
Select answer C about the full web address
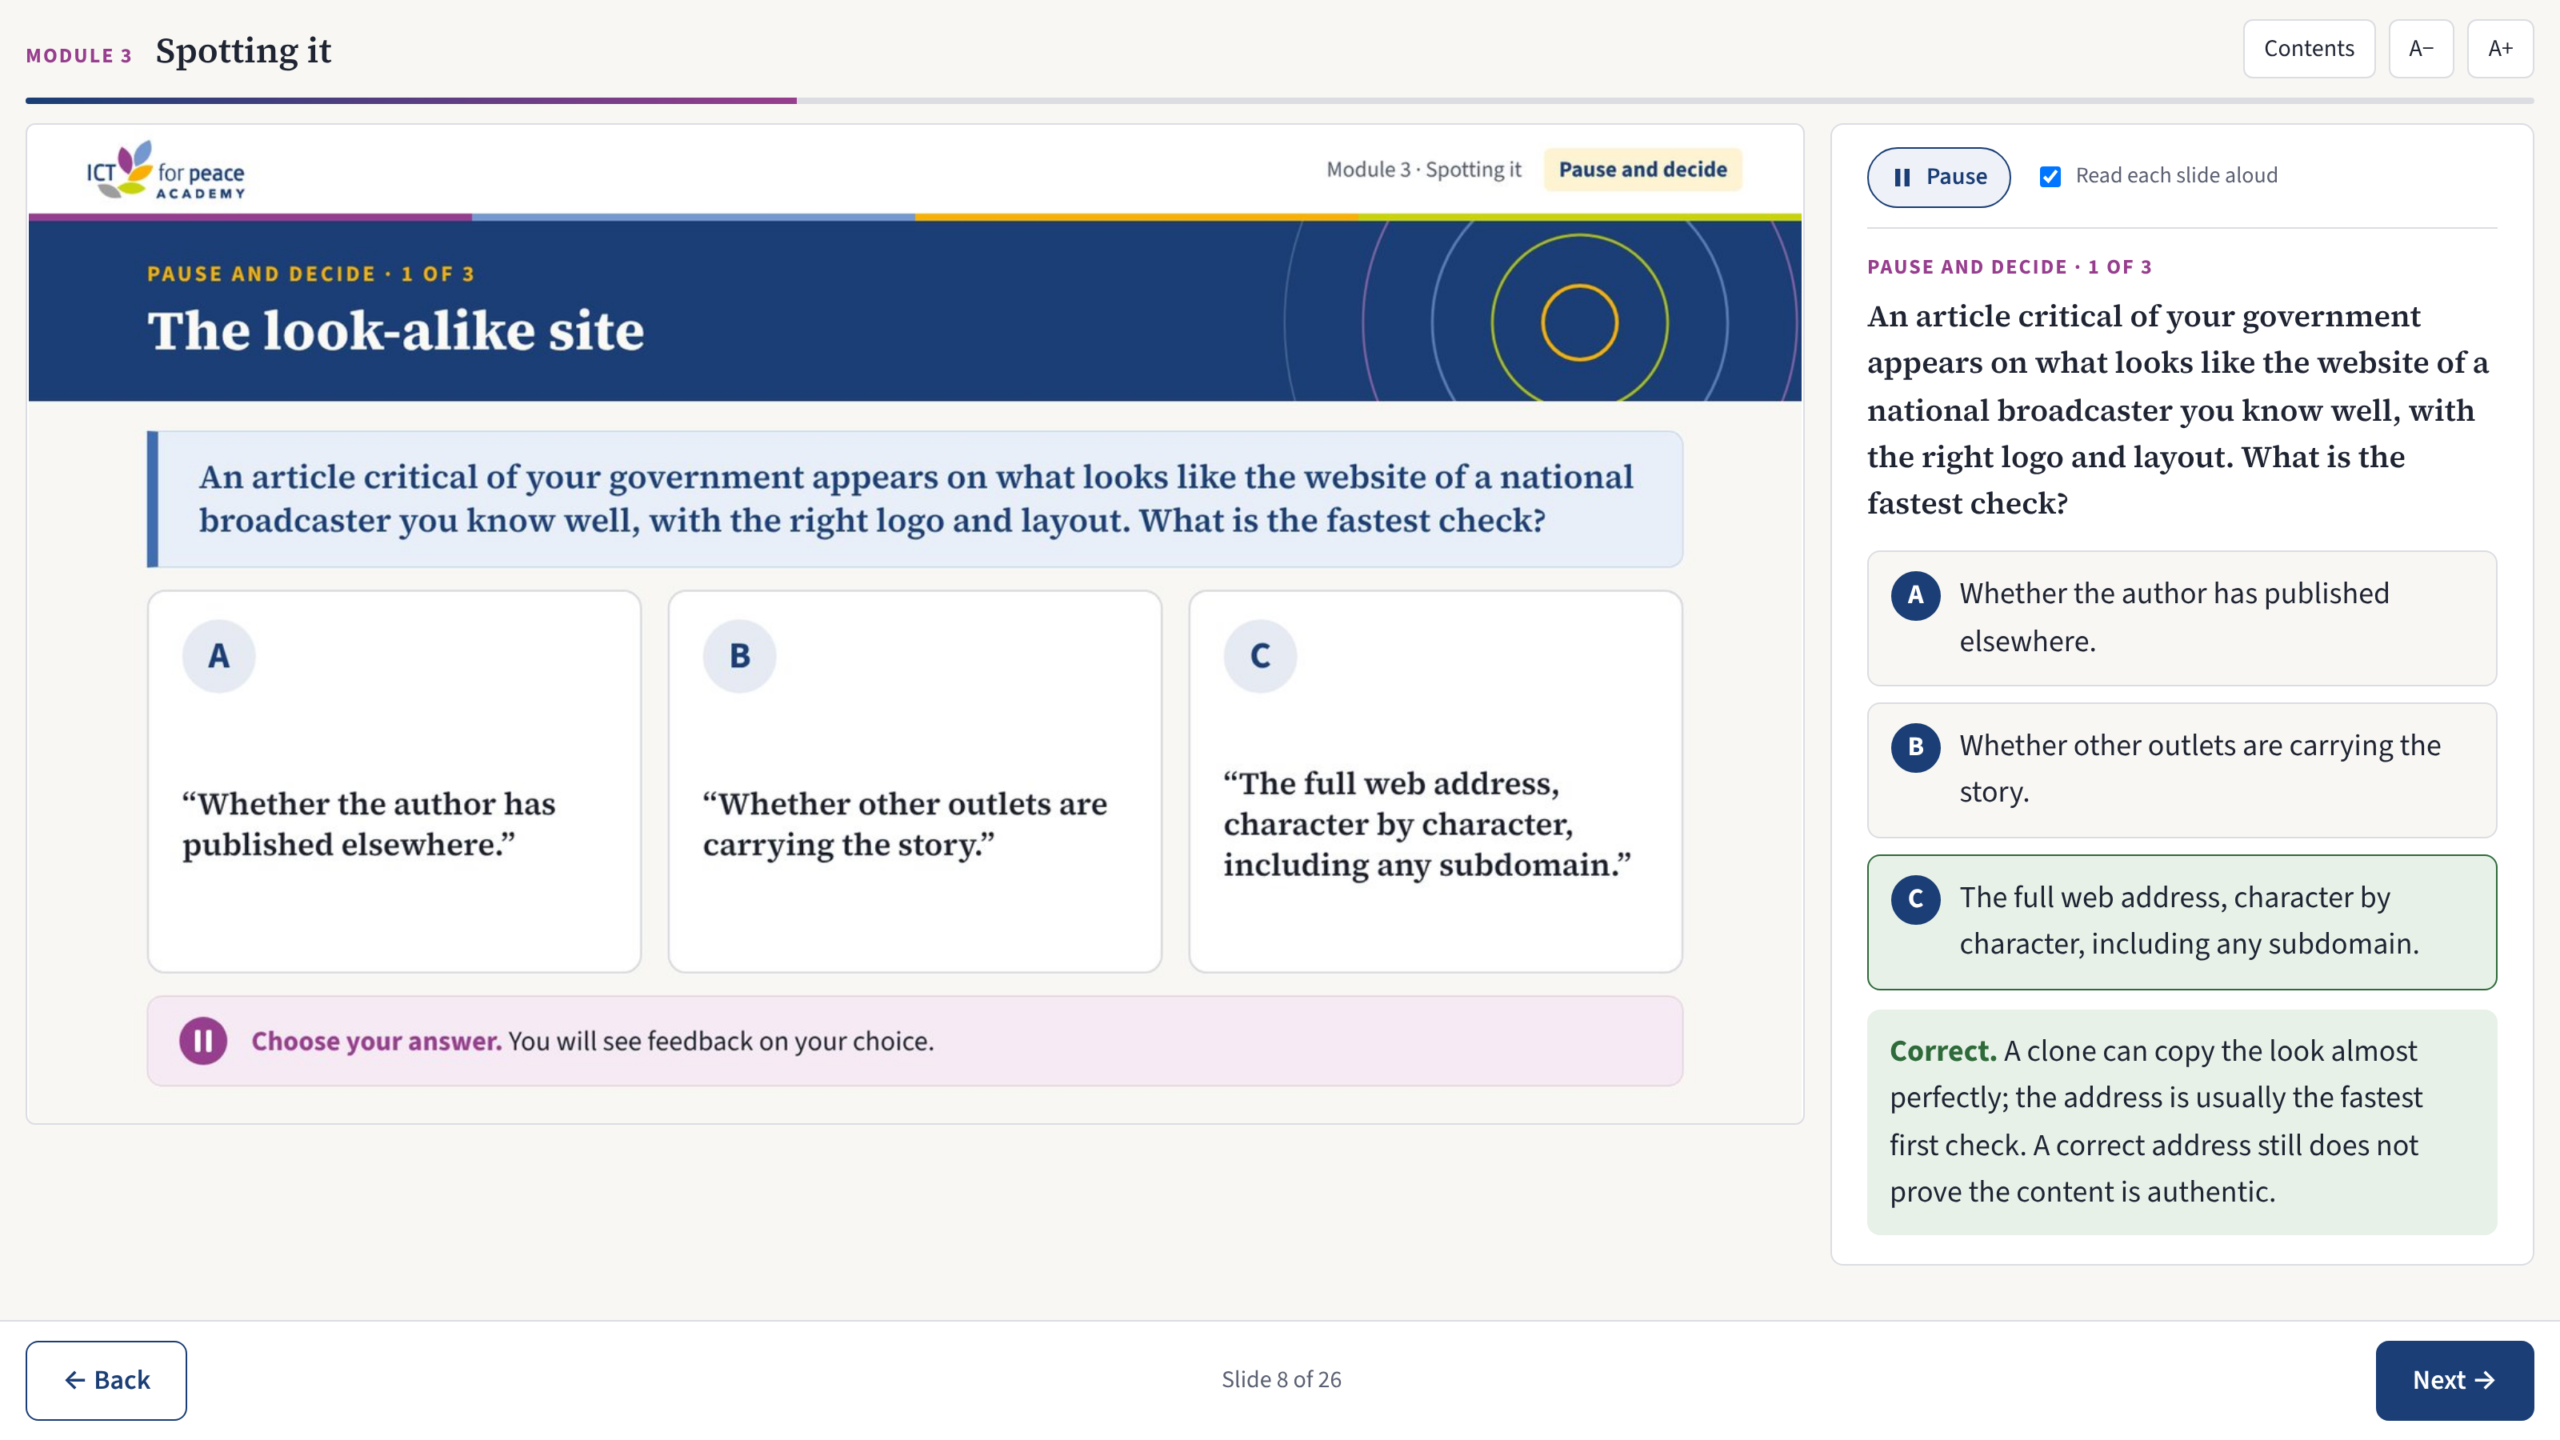[2181, 922]
